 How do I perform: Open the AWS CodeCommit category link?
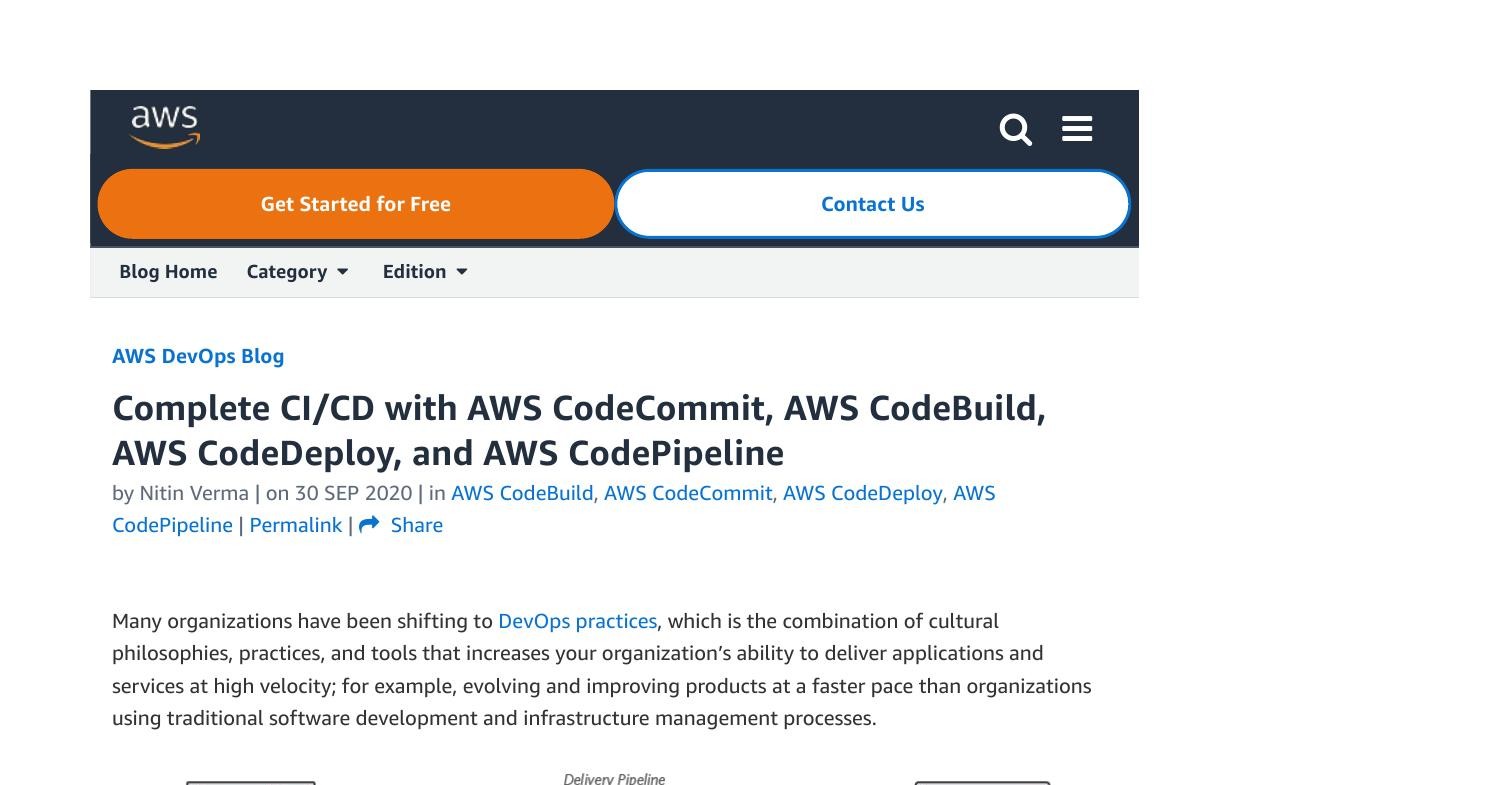[x=687, y=493]
